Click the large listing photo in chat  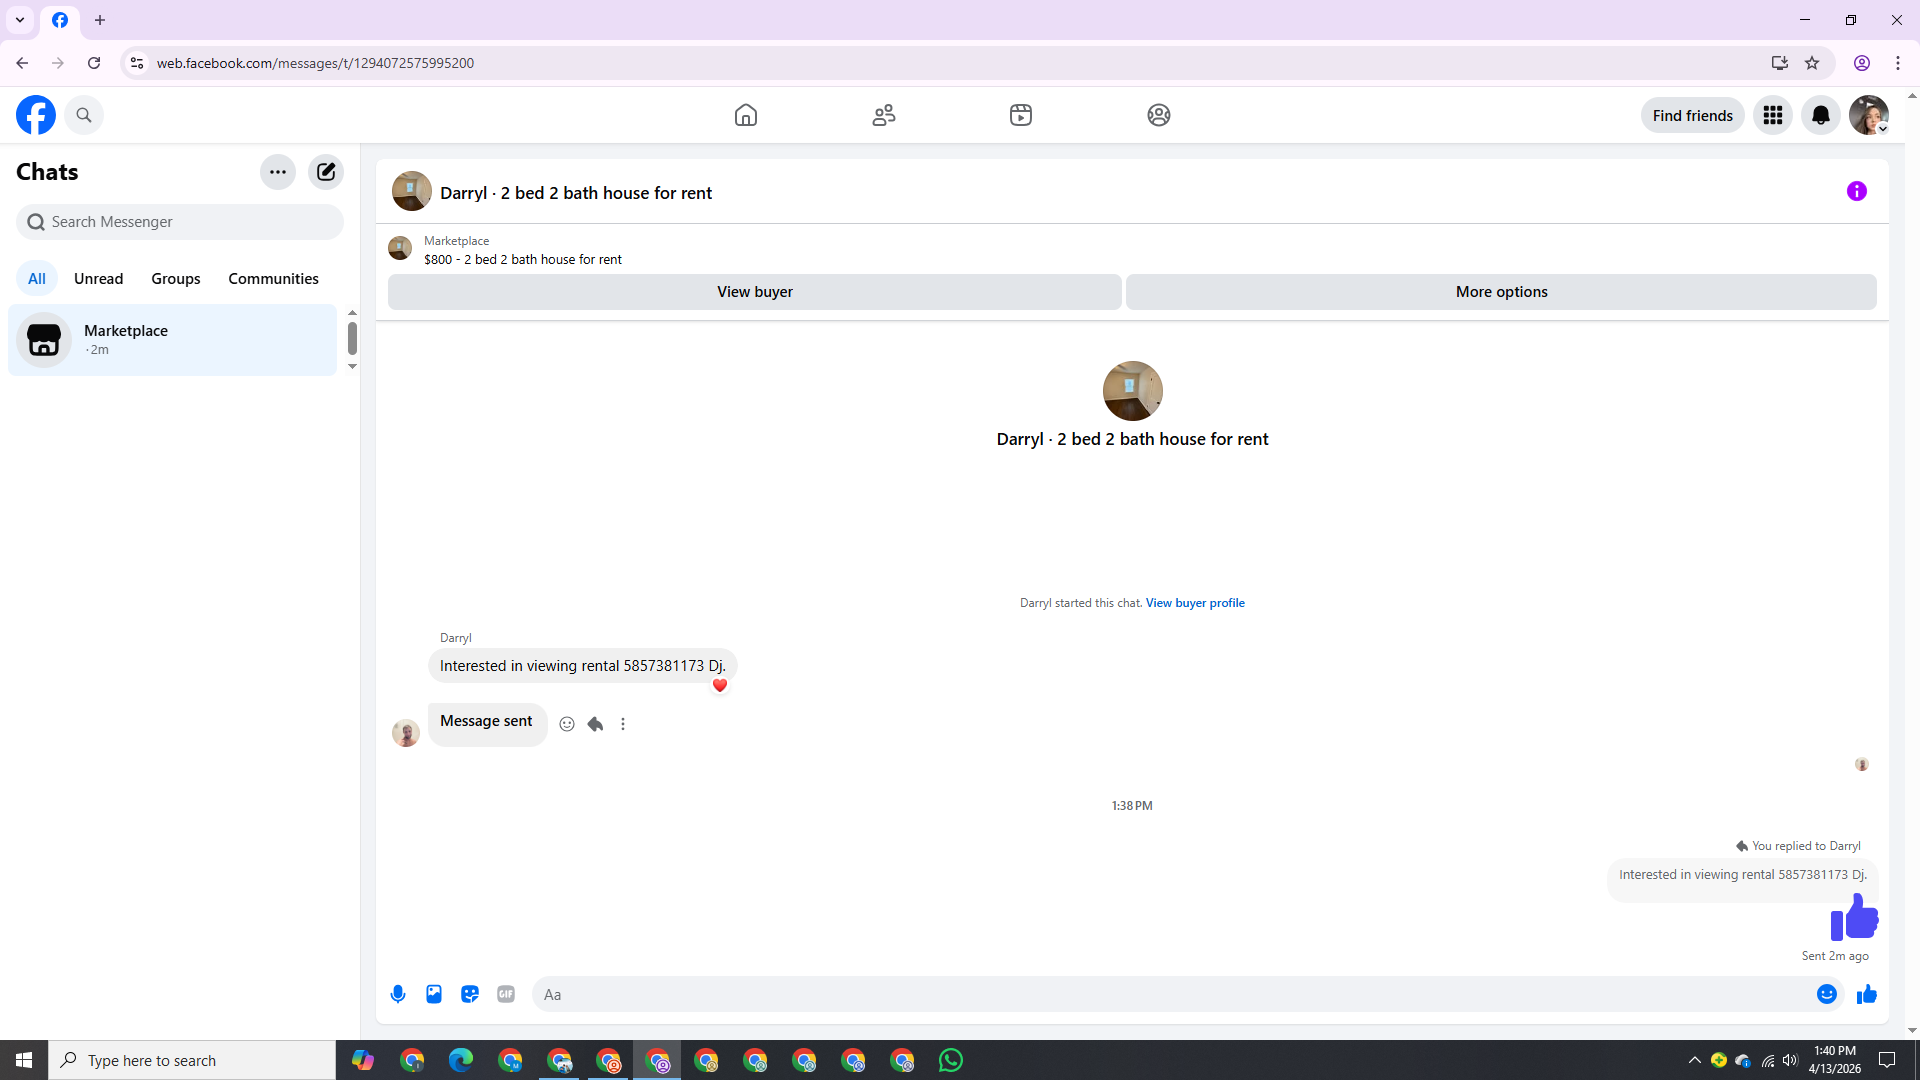click(1133, 391)
